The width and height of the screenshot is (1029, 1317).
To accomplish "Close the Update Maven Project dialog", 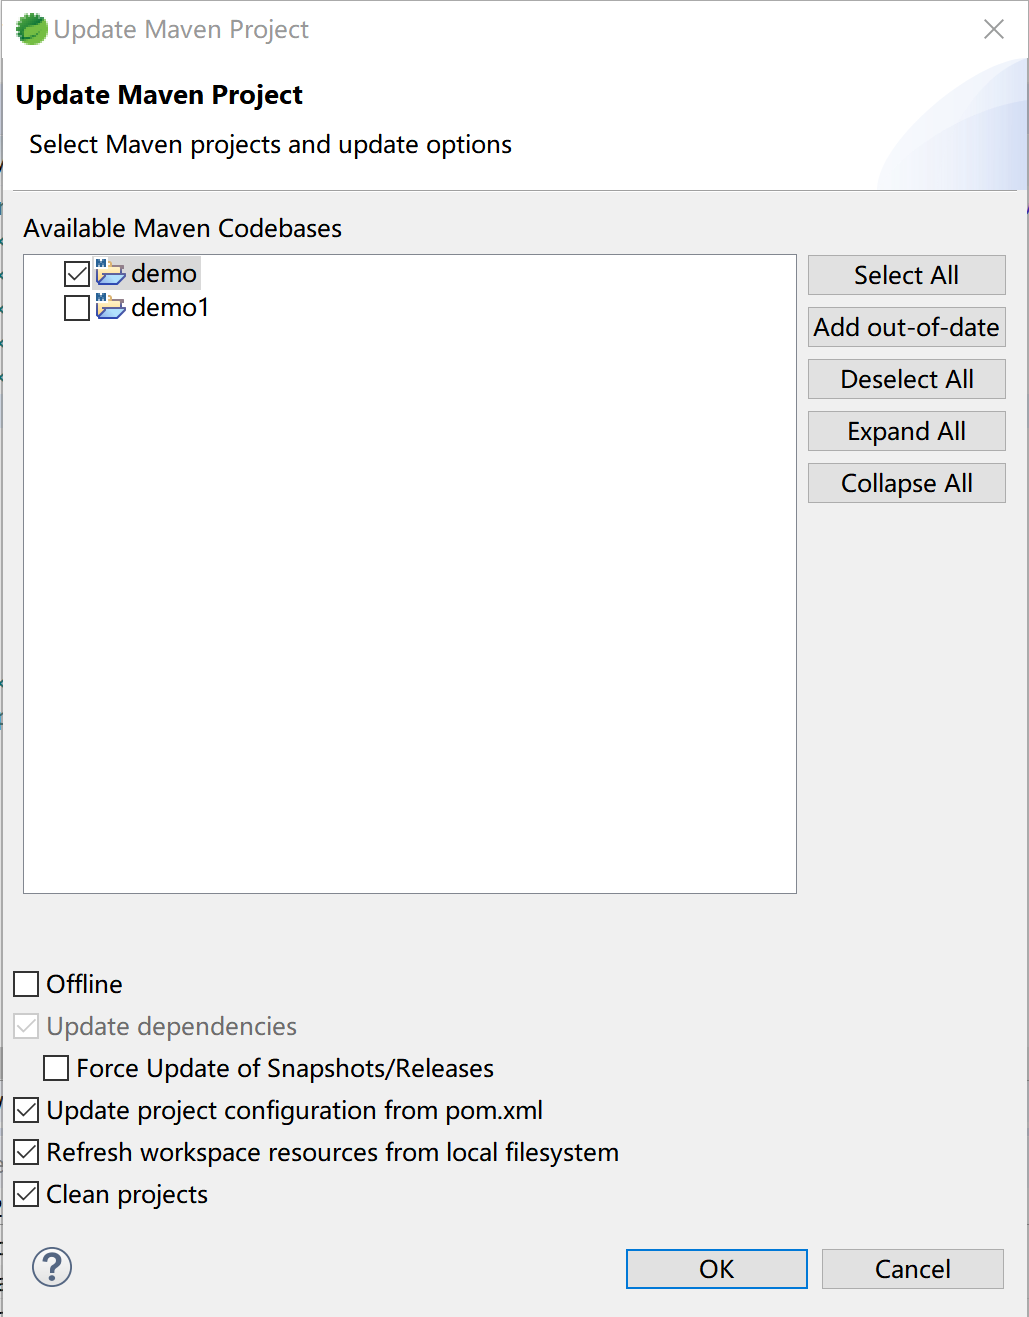I will tap(993, 29).
